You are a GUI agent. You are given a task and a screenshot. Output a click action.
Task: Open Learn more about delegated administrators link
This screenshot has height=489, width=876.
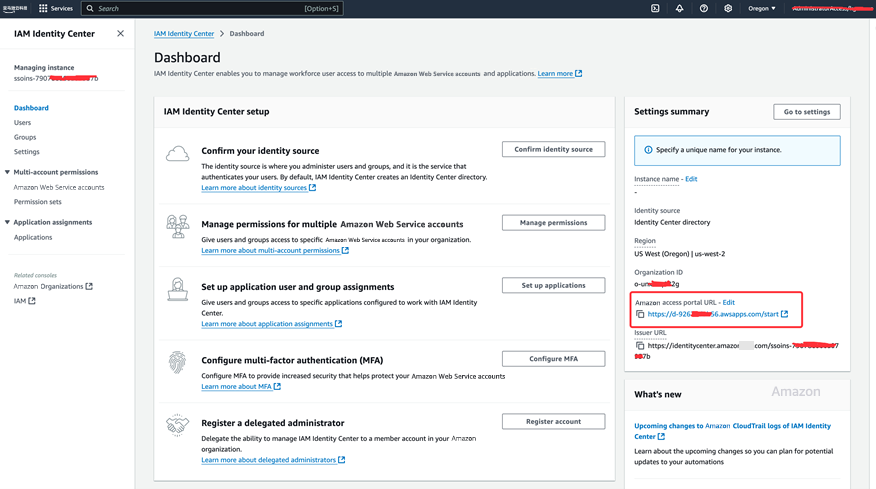273,460
